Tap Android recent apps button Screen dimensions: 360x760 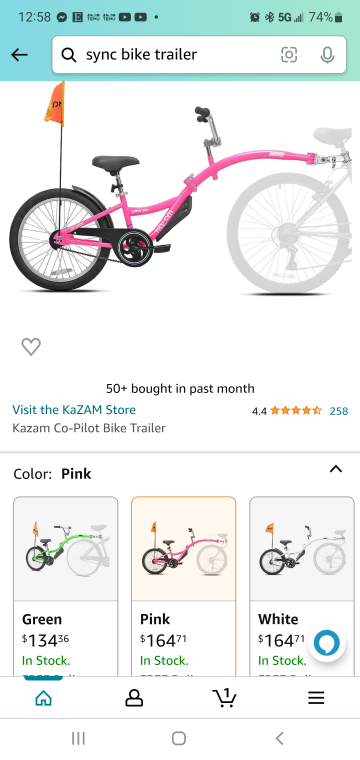[x=78, y=738]
